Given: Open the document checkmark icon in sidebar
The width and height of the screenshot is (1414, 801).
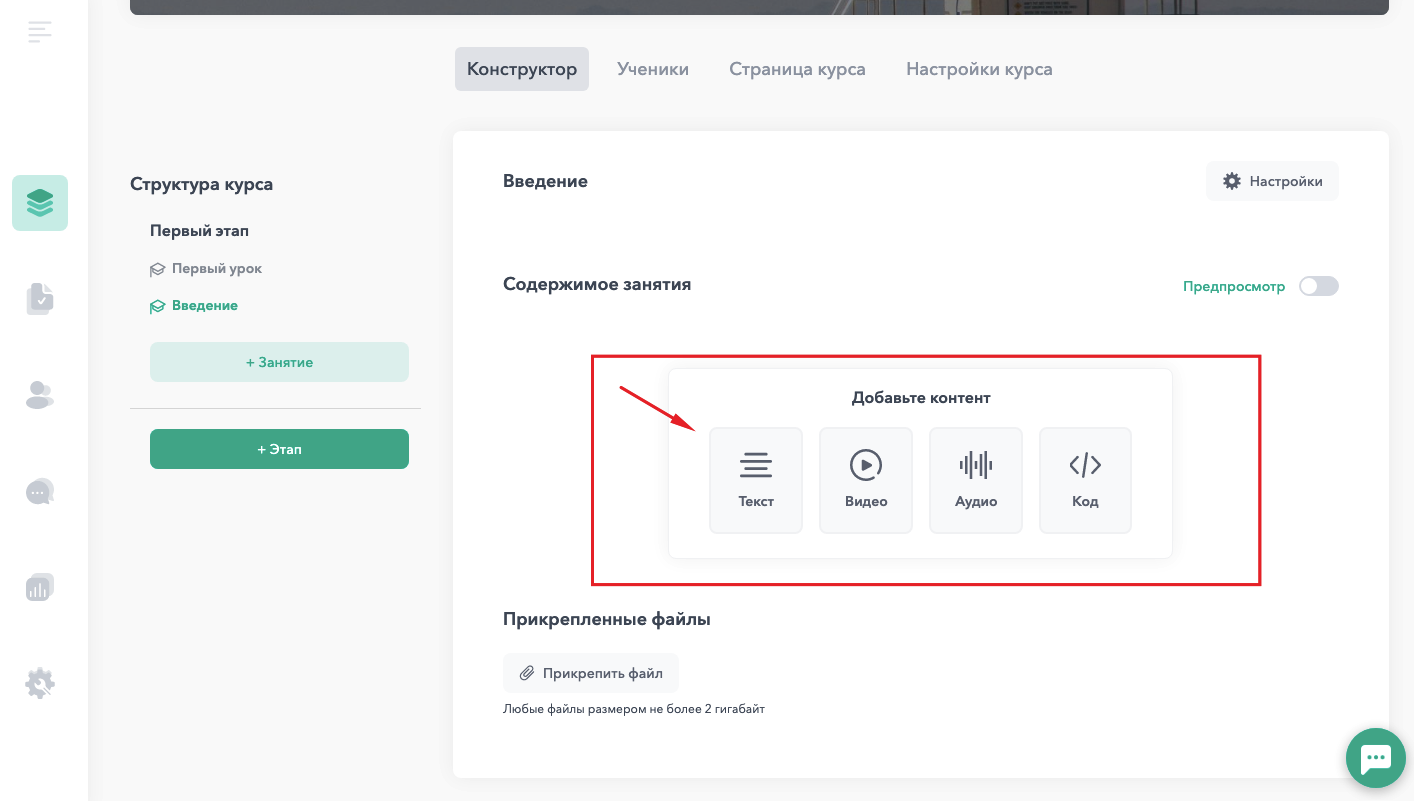Looking at the screenshot, I should point(40,298).
